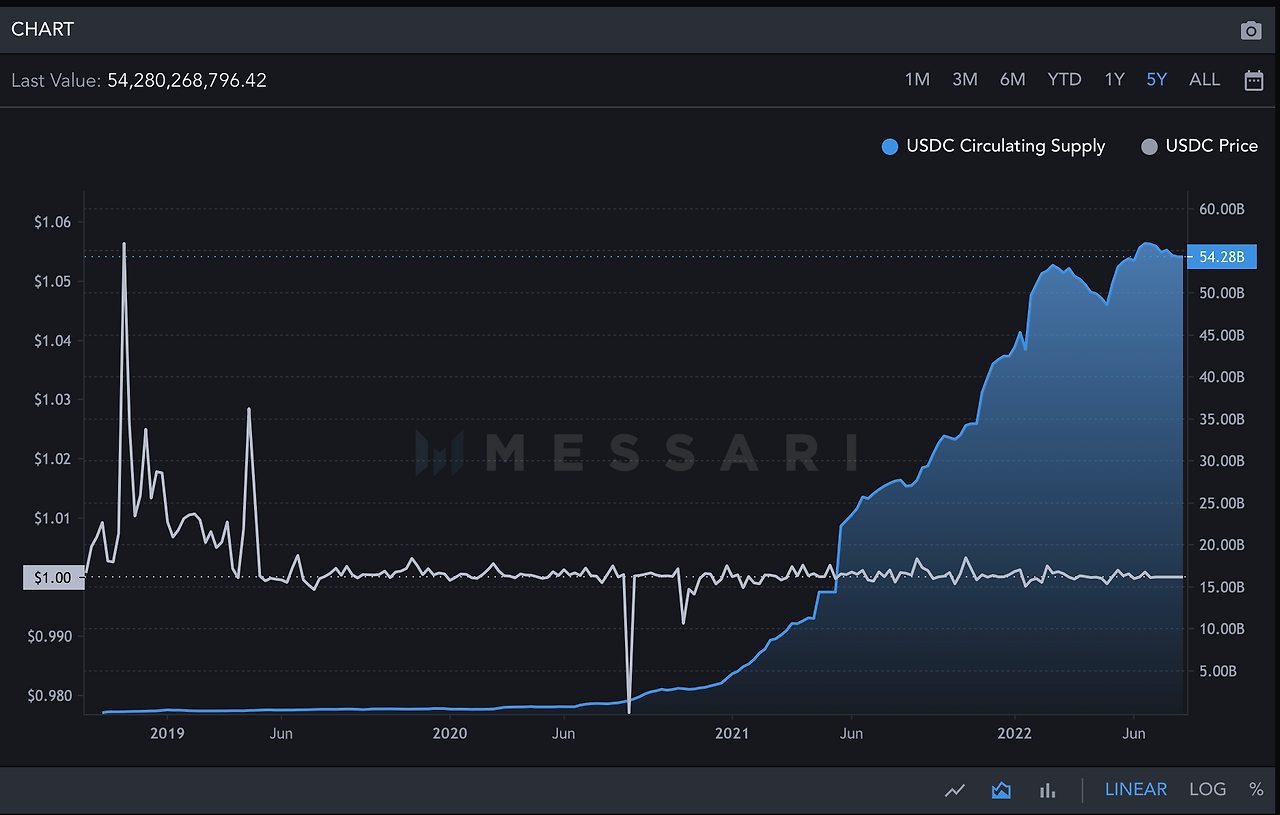Click the 30.00B label on the supply axis
Screen dimensions: 1280x815
tap(1222, 461)
